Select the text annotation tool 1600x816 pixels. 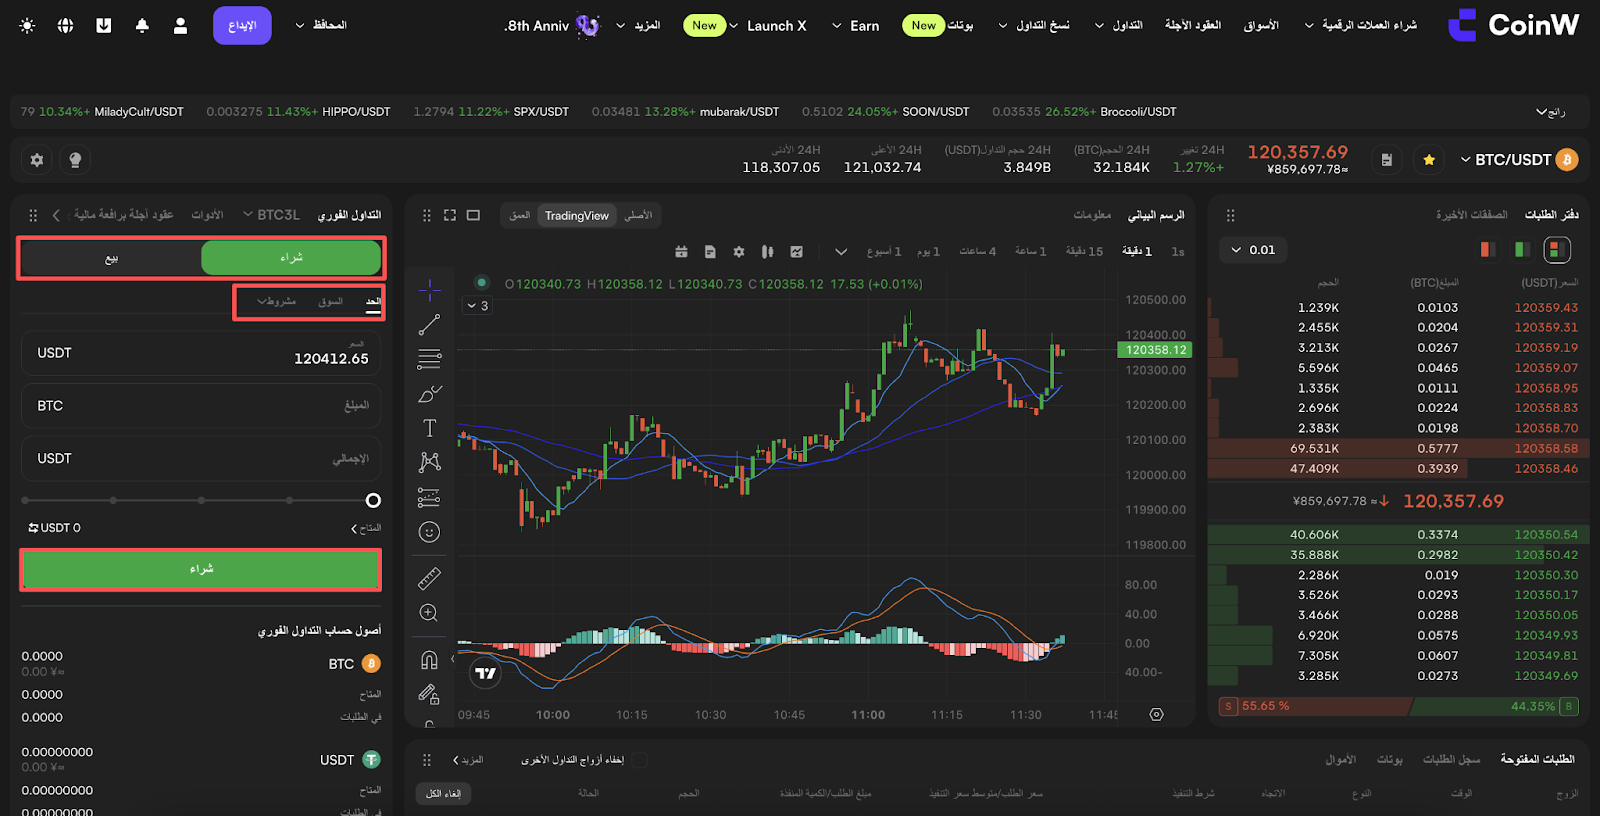coord(430,428)
